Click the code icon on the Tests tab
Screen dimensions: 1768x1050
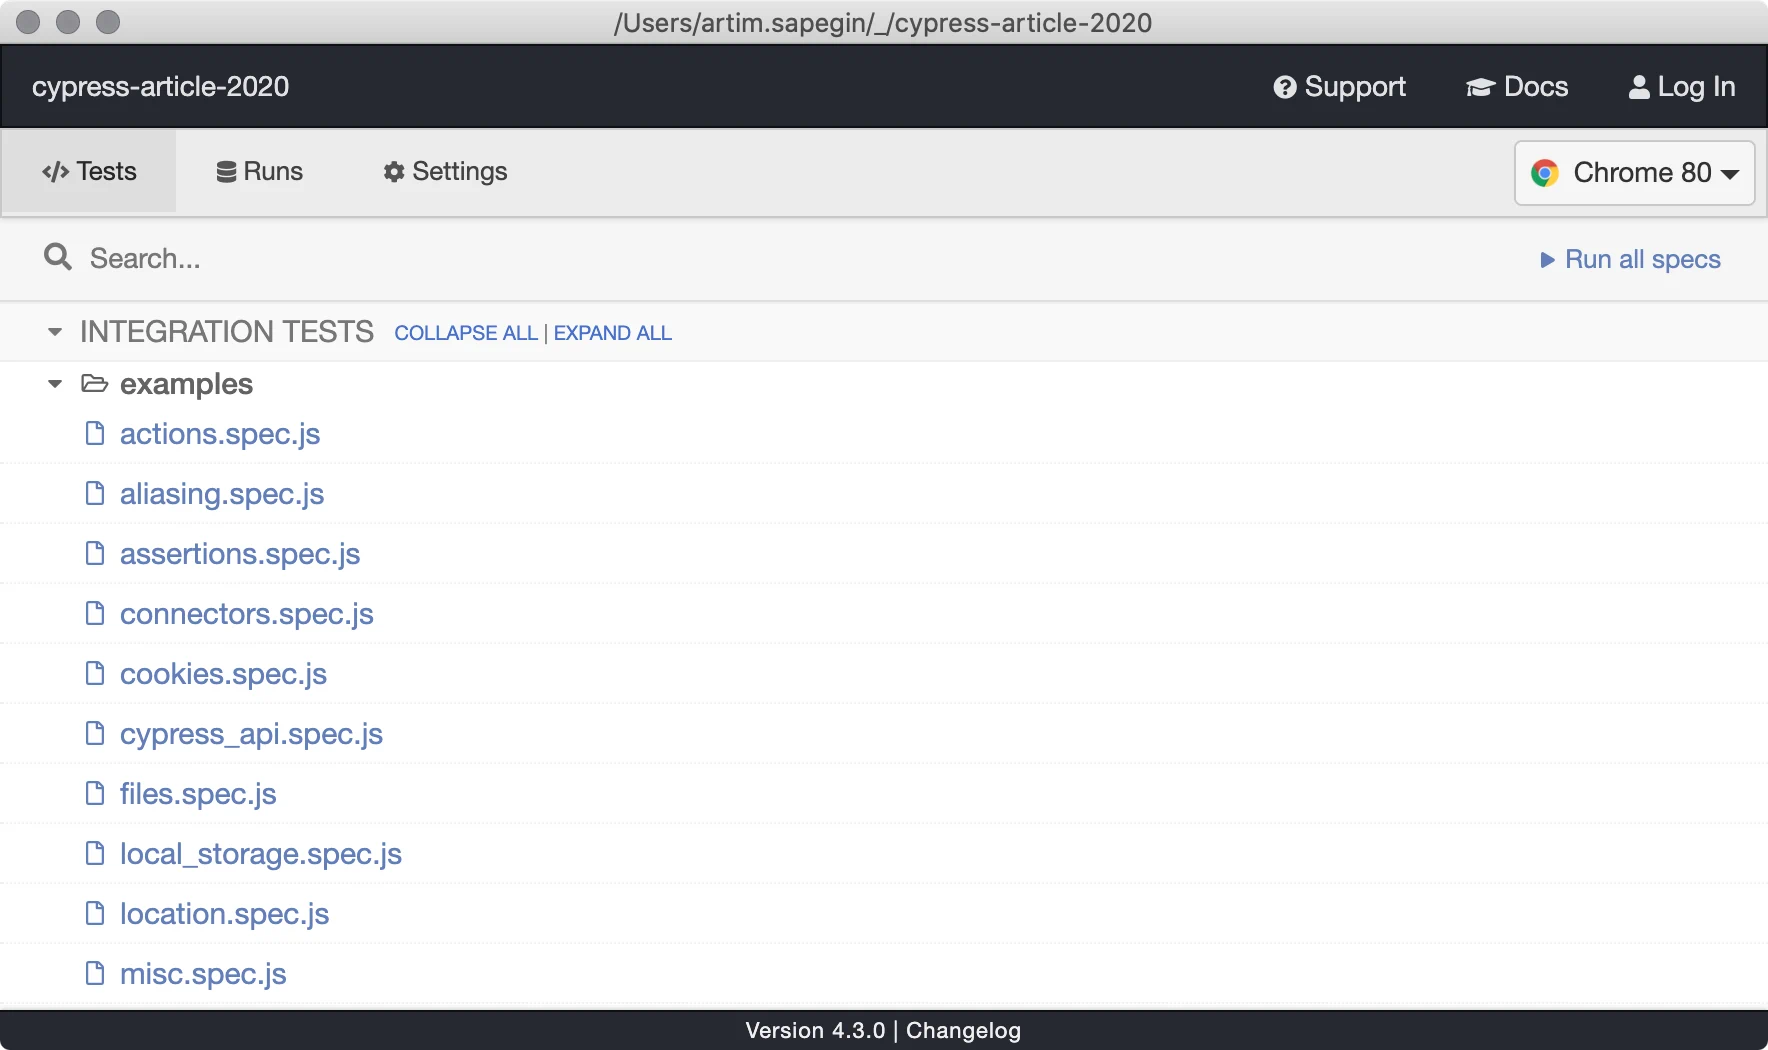(x=54, y=171)
